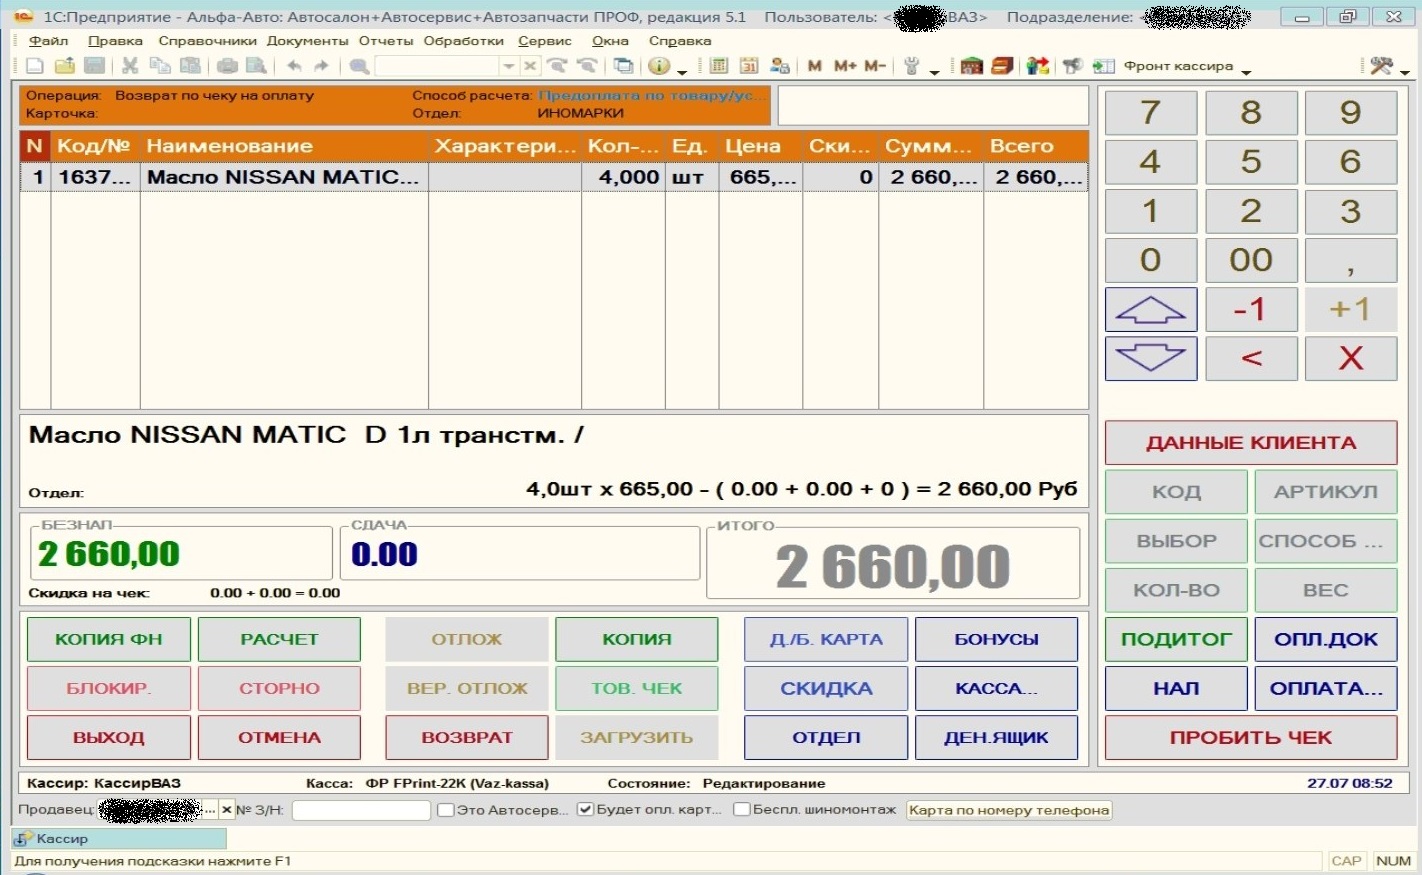
Task: Click the Карта по номеру телефона button
Action: click(x=1009, y=810)
